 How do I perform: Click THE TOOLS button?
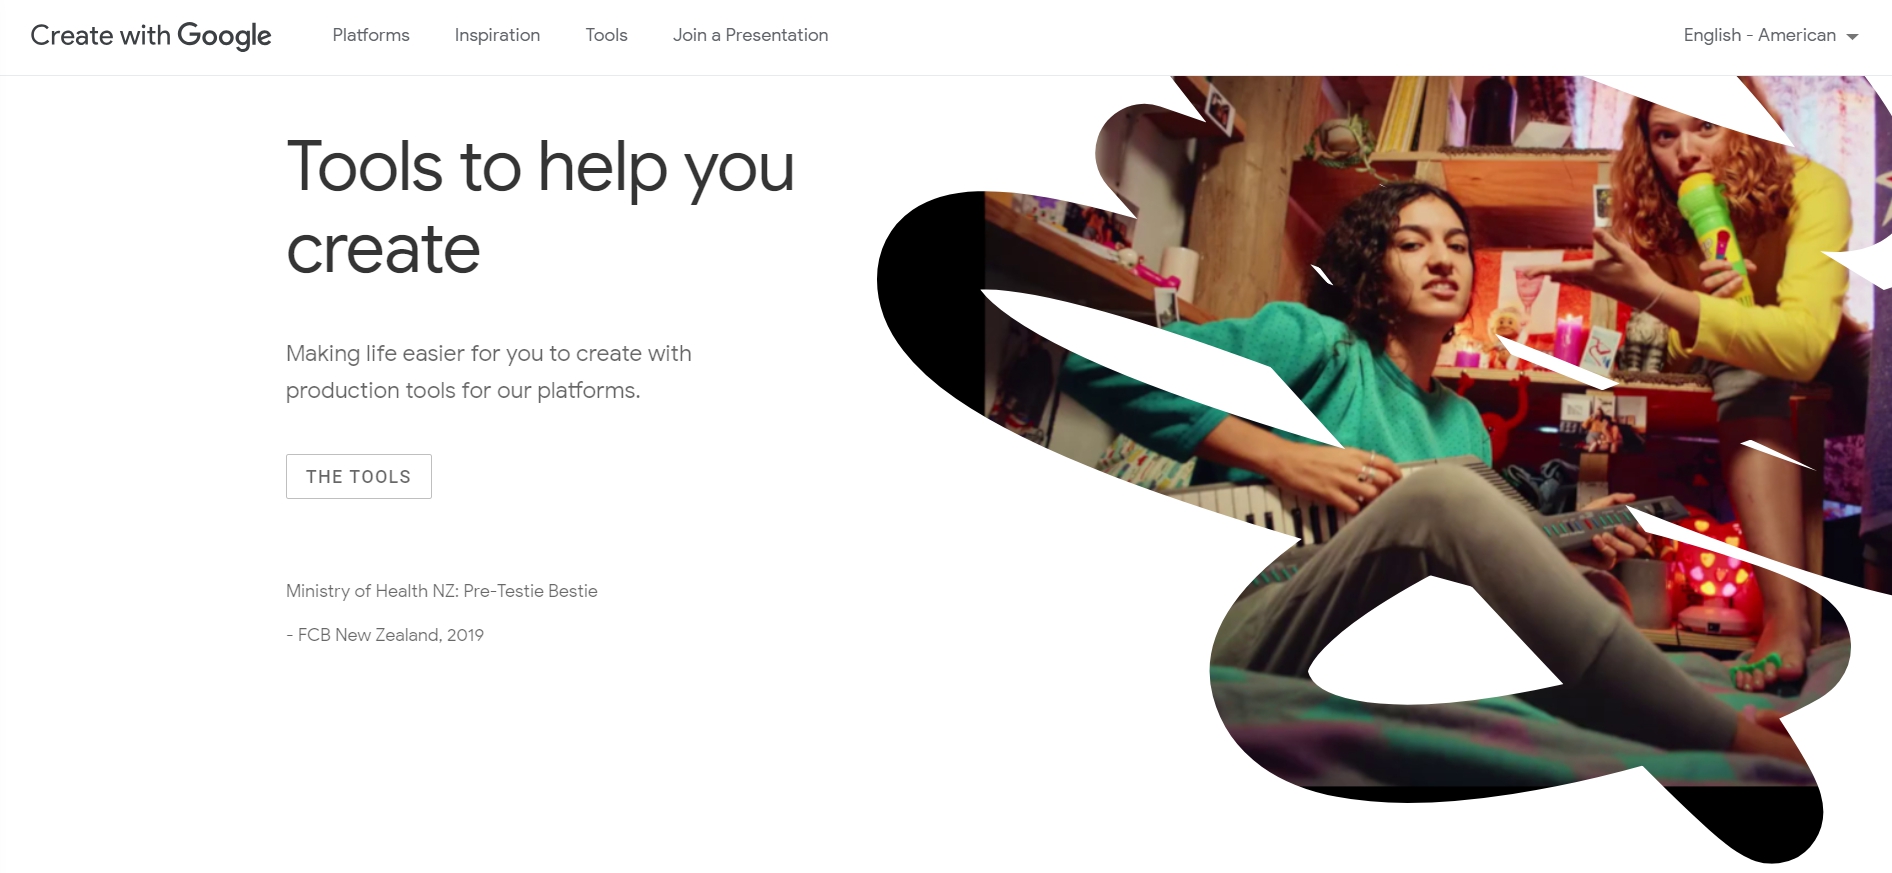pos(359,477)
